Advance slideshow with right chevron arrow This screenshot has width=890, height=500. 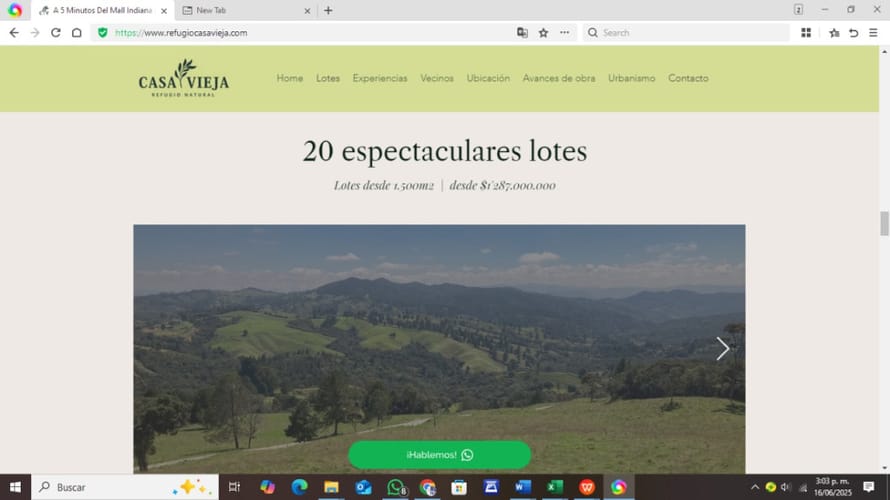point(722,348)
